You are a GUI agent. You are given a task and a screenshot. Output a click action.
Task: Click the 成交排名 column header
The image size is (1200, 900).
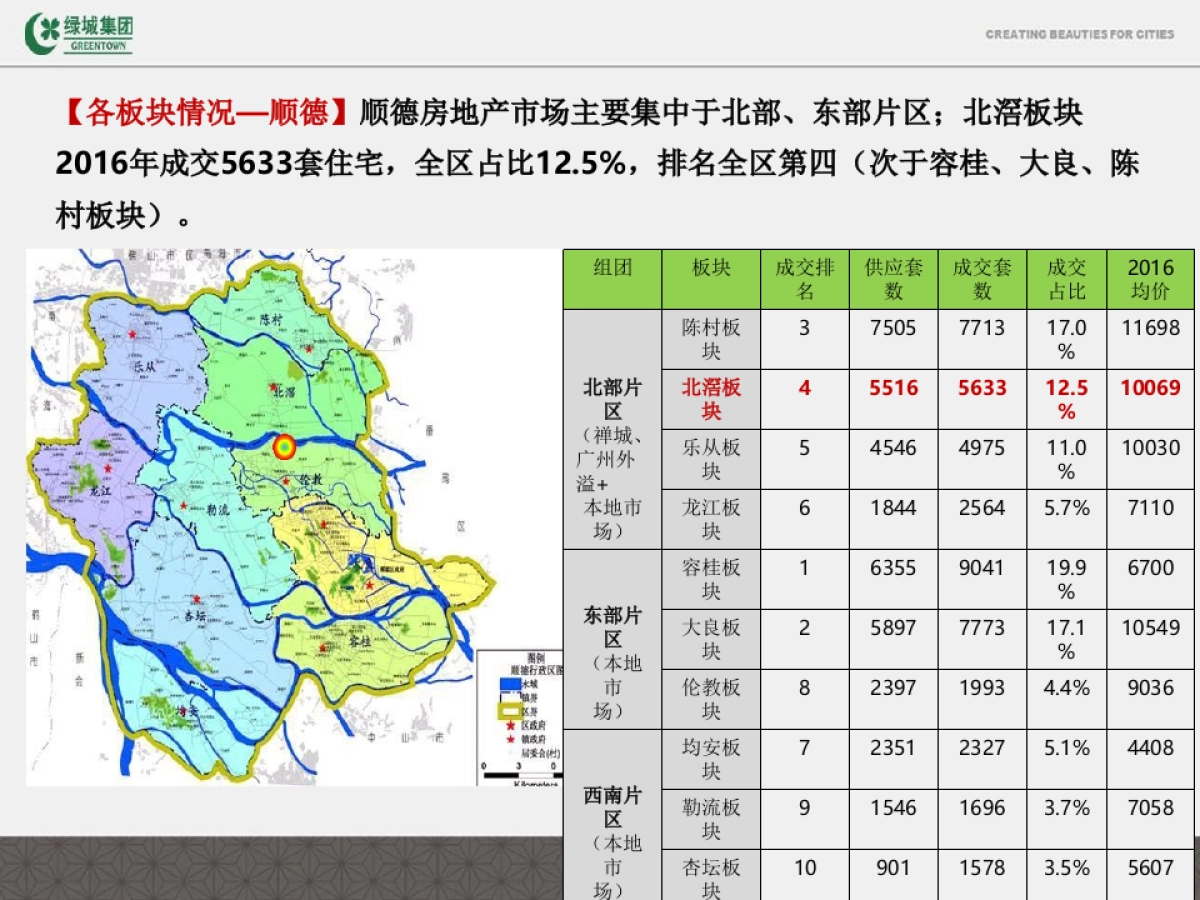[803, 279]
